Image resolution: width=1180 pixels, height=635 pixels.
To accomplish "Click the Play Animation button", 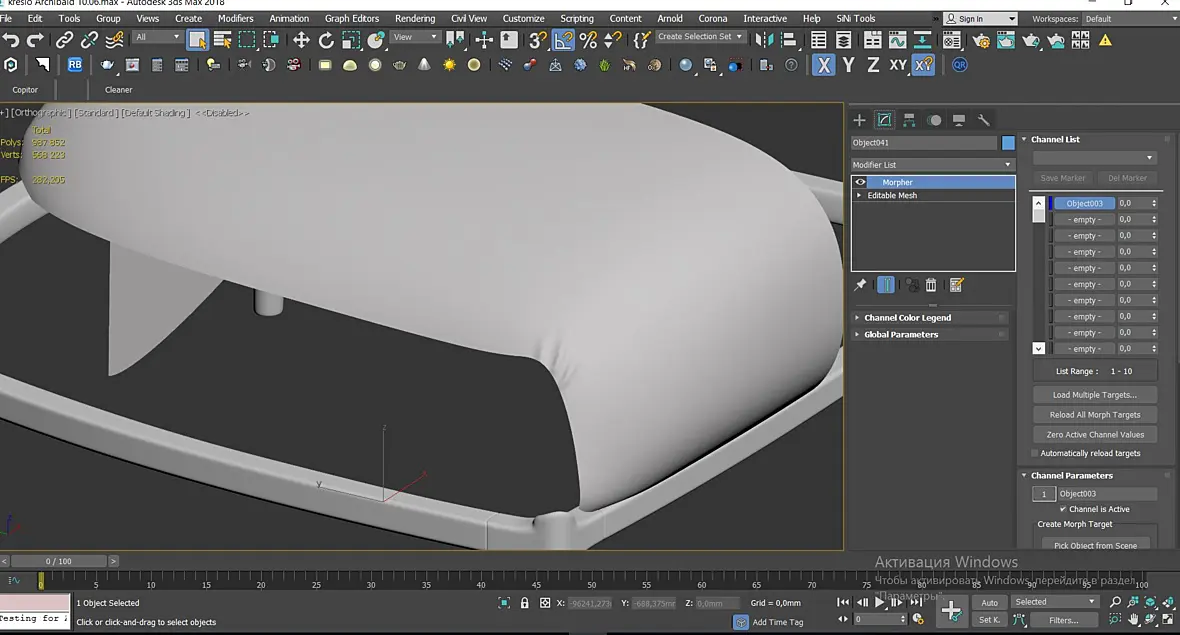I will pos(879,602).
